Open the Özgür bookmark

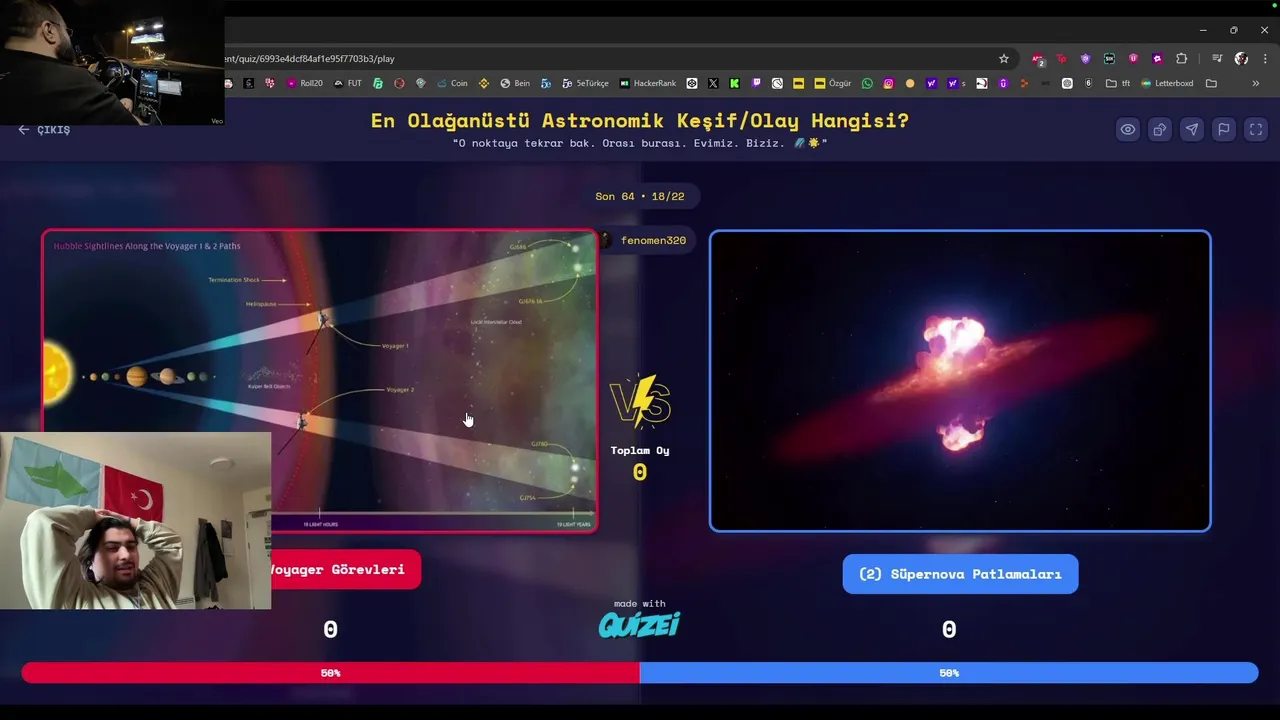tap(833, 84)
